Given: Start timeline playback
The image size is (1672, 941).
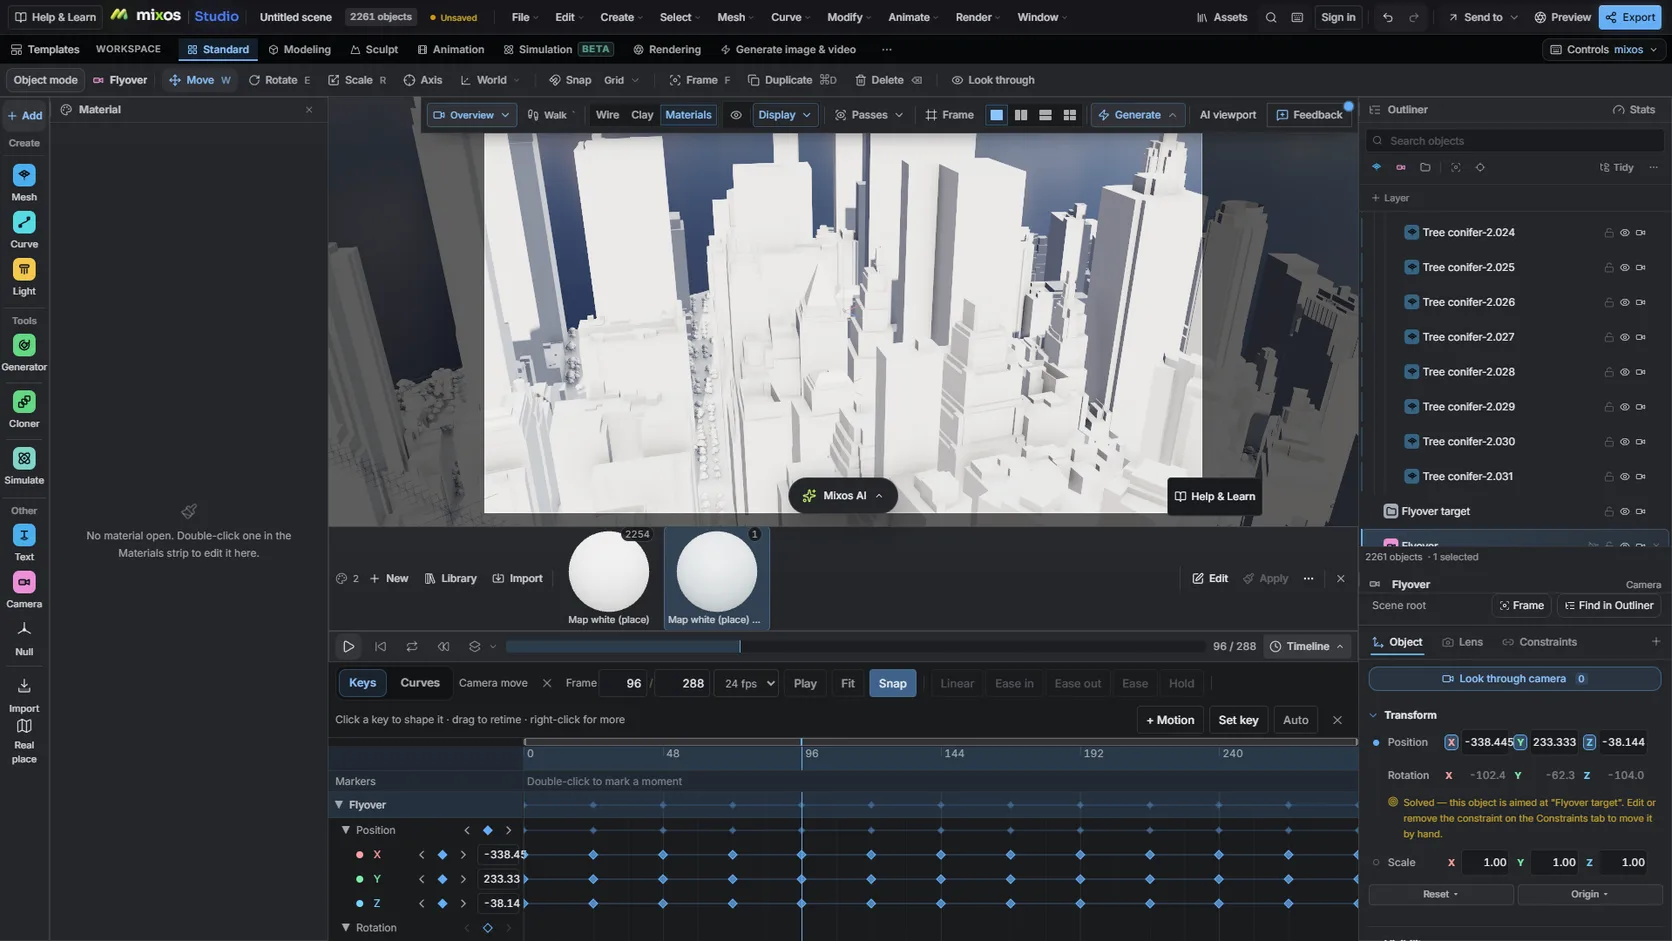Looking at the screenshot, I should coord(348,647).
